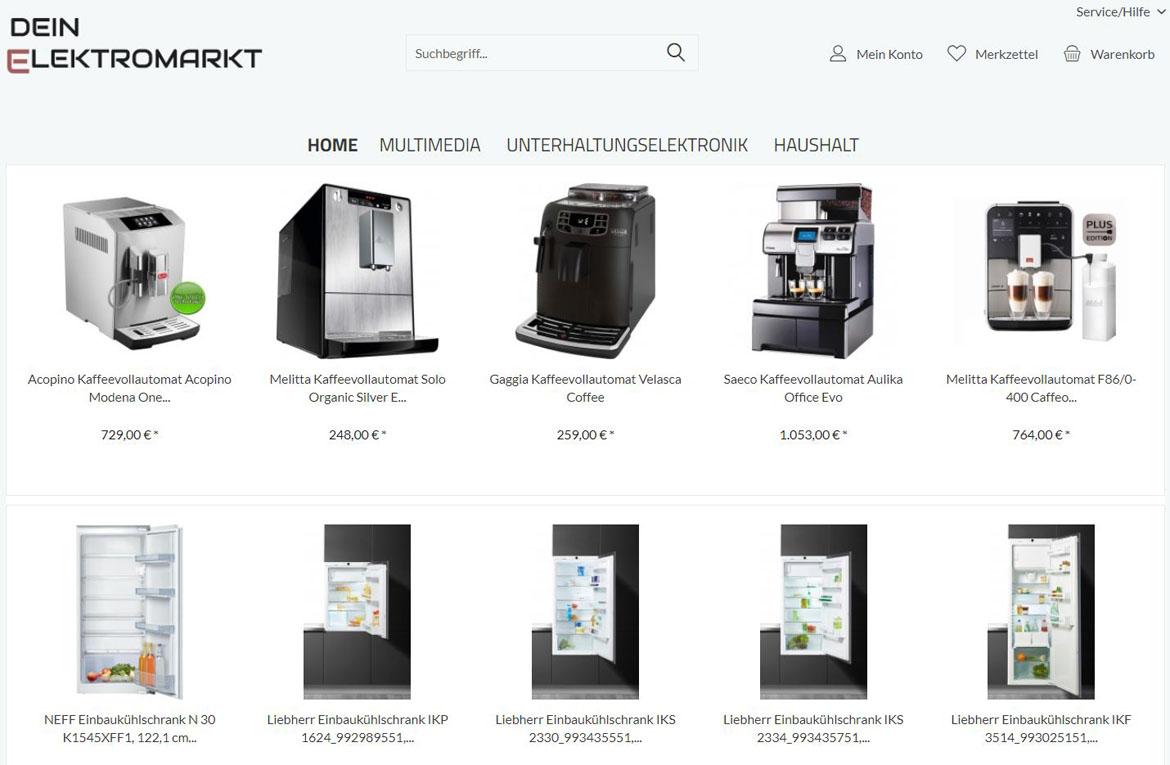
Task: Open Liebherr IKS 2334 fridge image
Action: tap(813, 612)
